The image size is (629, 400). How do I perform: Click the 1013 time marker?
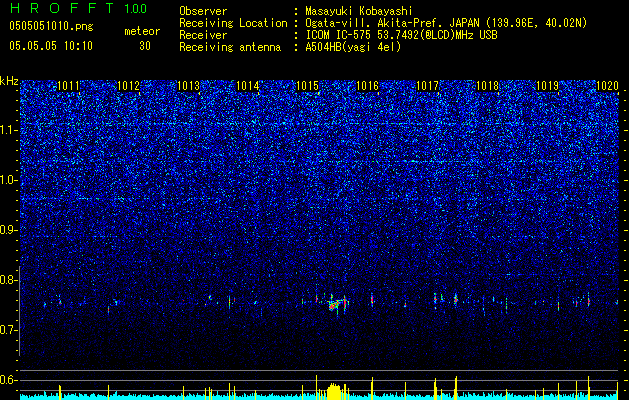(188, 86)
